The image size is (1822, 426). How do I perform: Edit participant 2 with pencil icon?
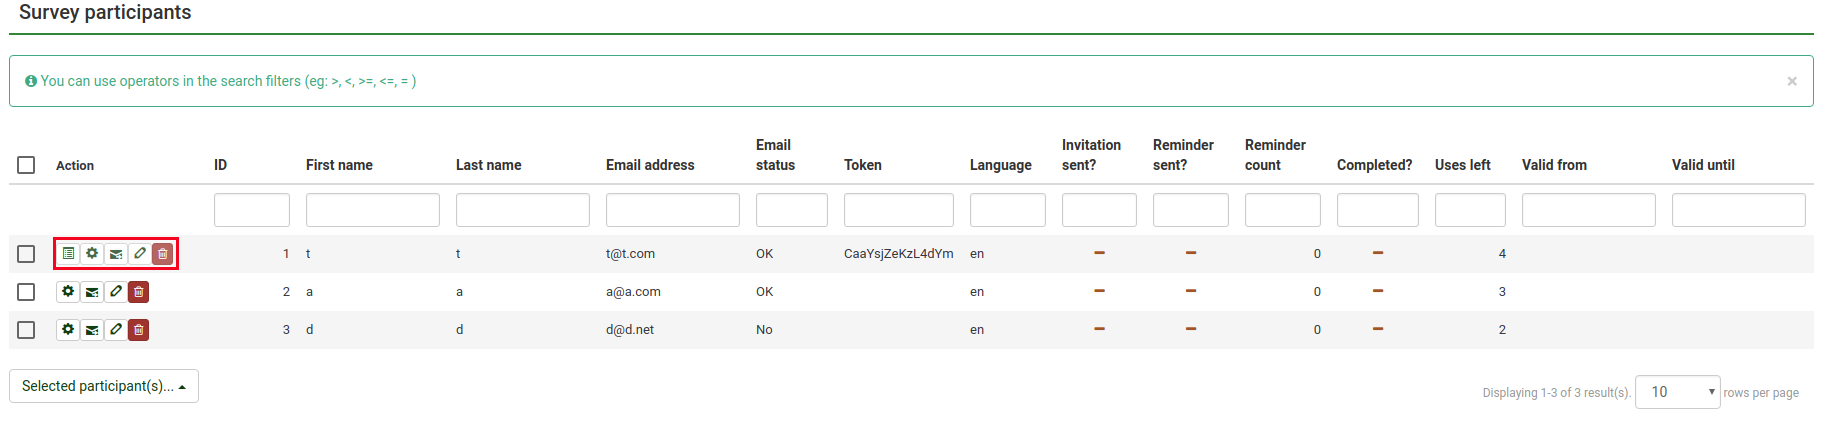[x=116, y=292]
